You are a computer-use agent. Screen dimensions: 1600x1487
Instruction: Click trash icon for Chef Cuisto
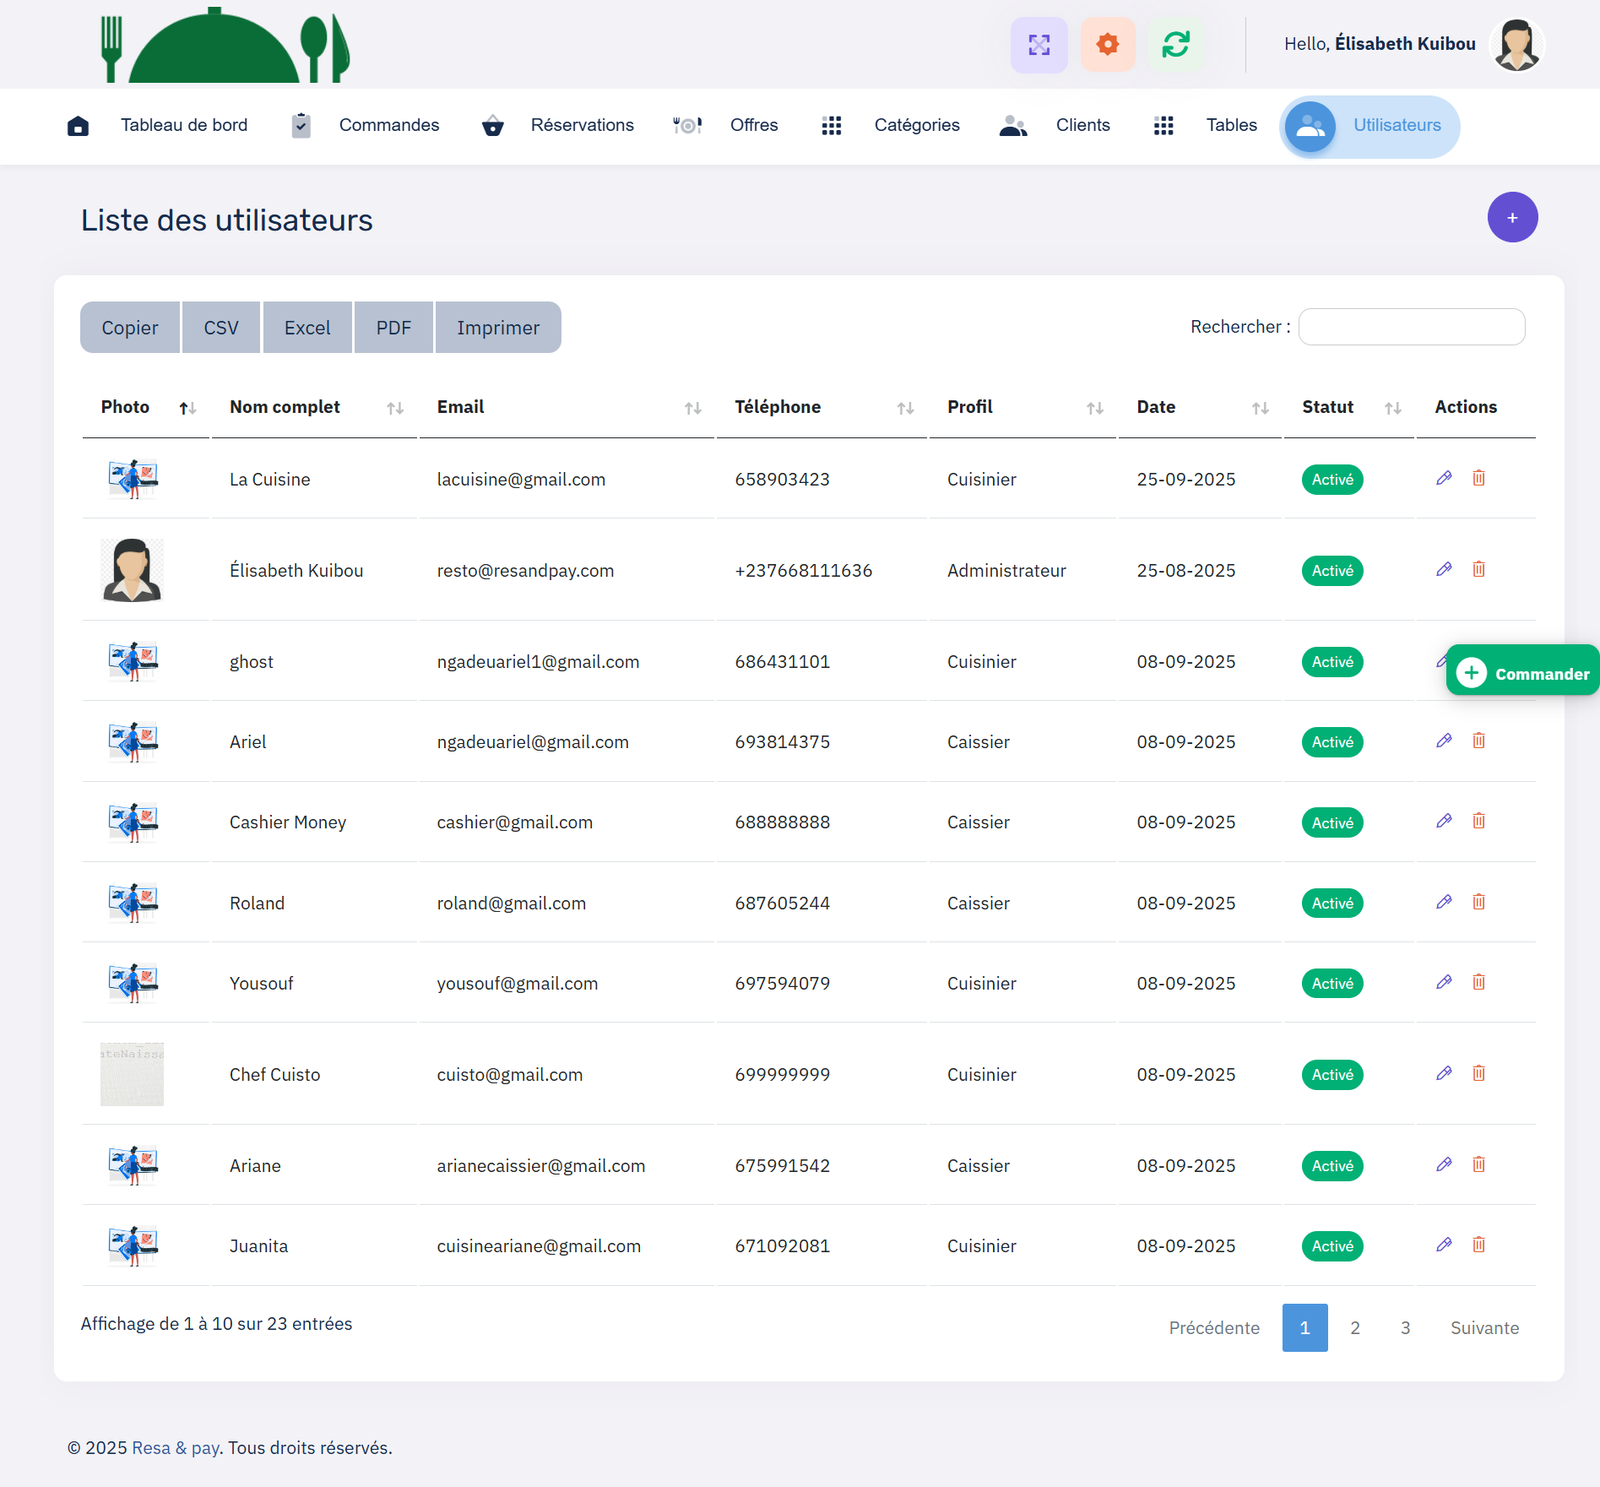[1478, 1073]
